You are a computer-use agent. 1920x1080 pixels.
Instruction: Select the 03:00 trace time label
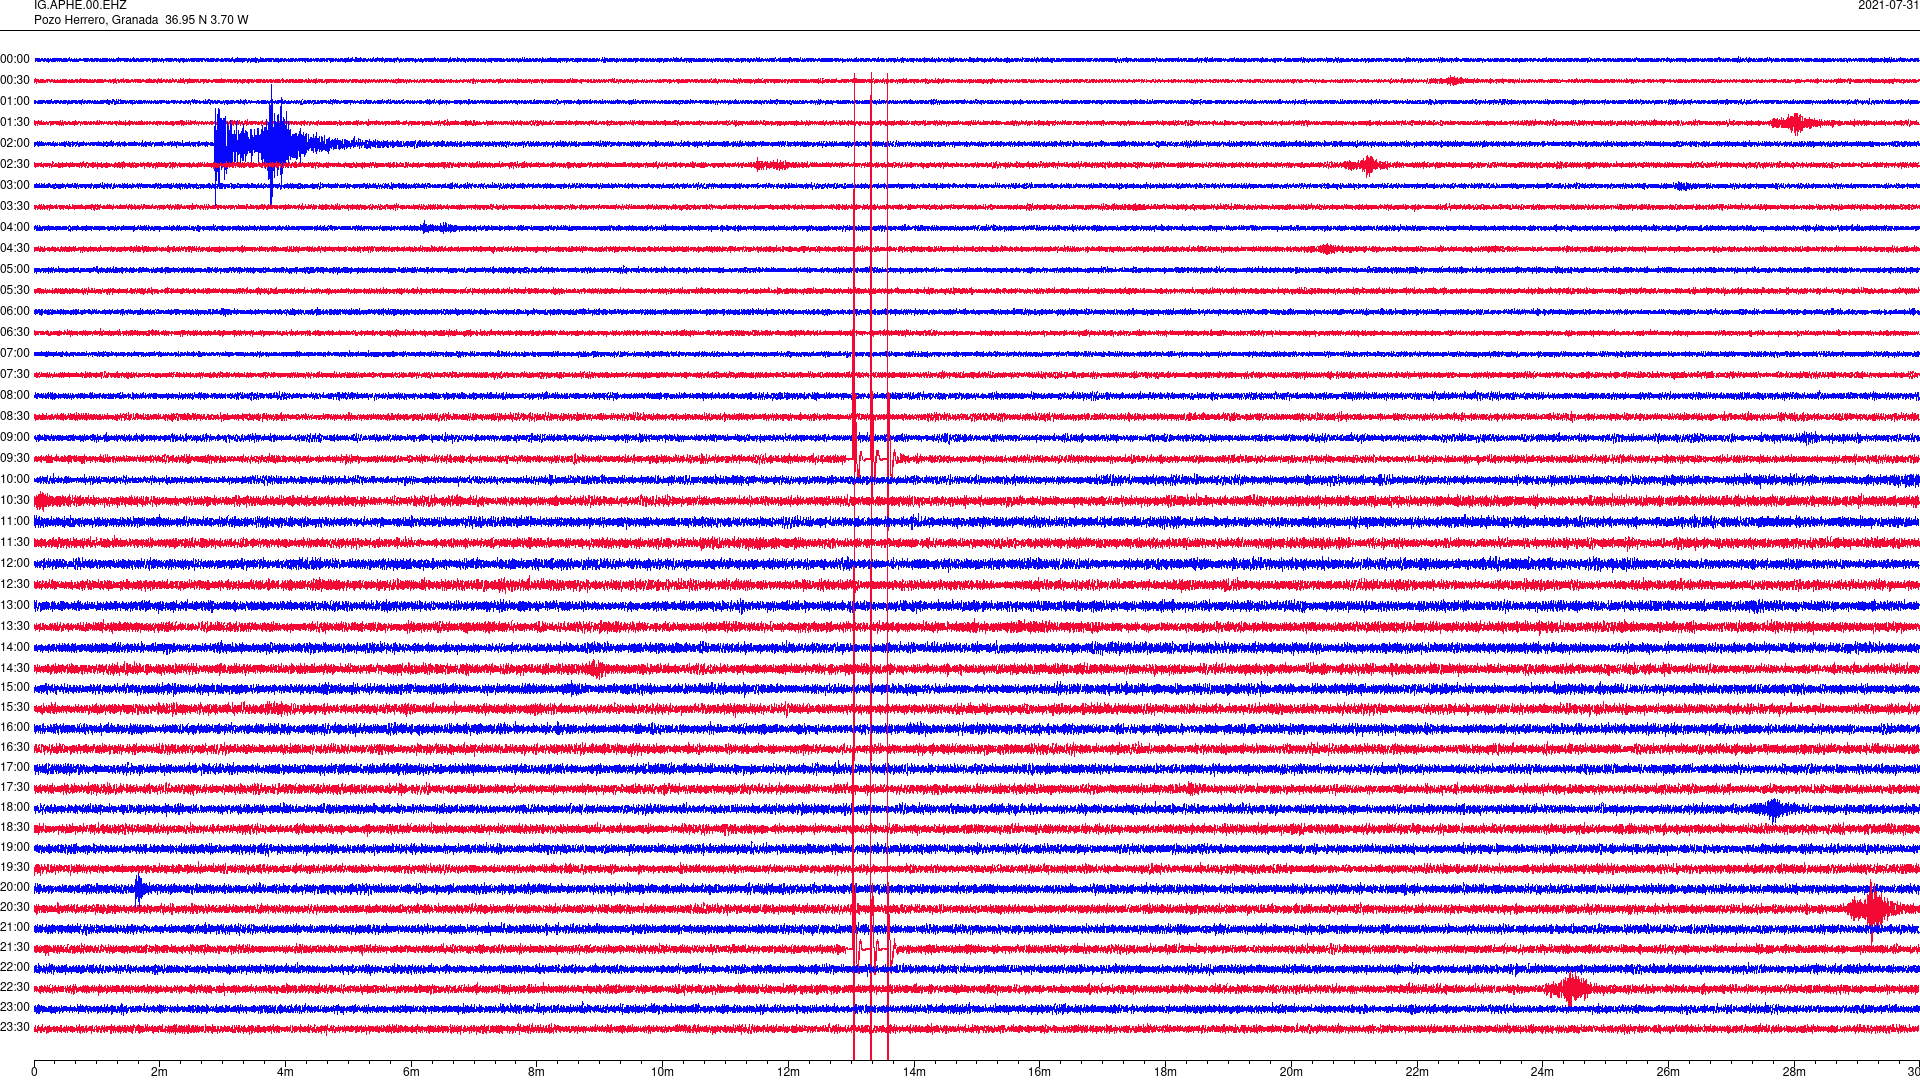tap(15, 185)
